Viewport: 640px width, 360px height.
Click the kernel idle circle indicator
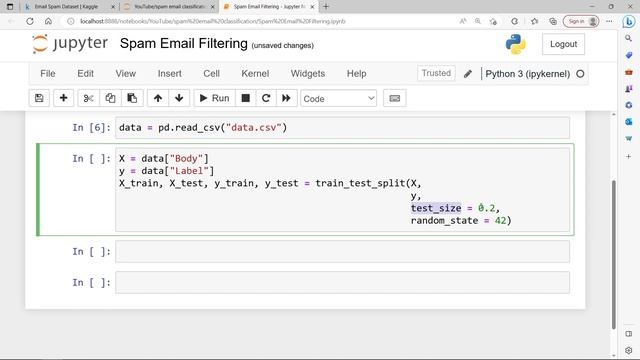click(580, 74)
